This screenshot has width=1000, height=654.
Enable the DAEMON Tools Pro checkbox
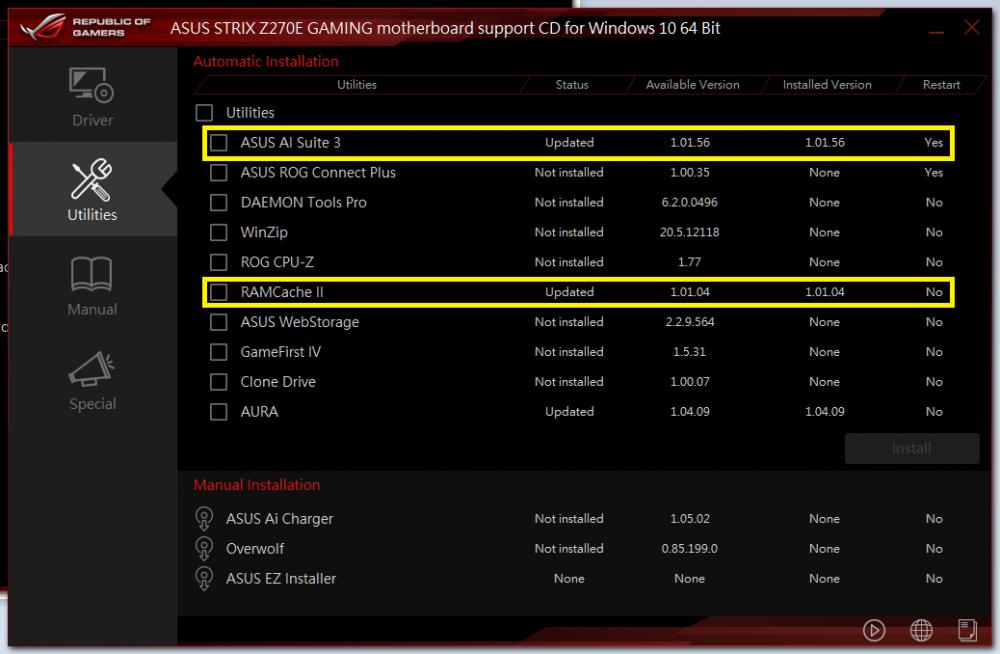pyautogui.click(x=219, y=203)
